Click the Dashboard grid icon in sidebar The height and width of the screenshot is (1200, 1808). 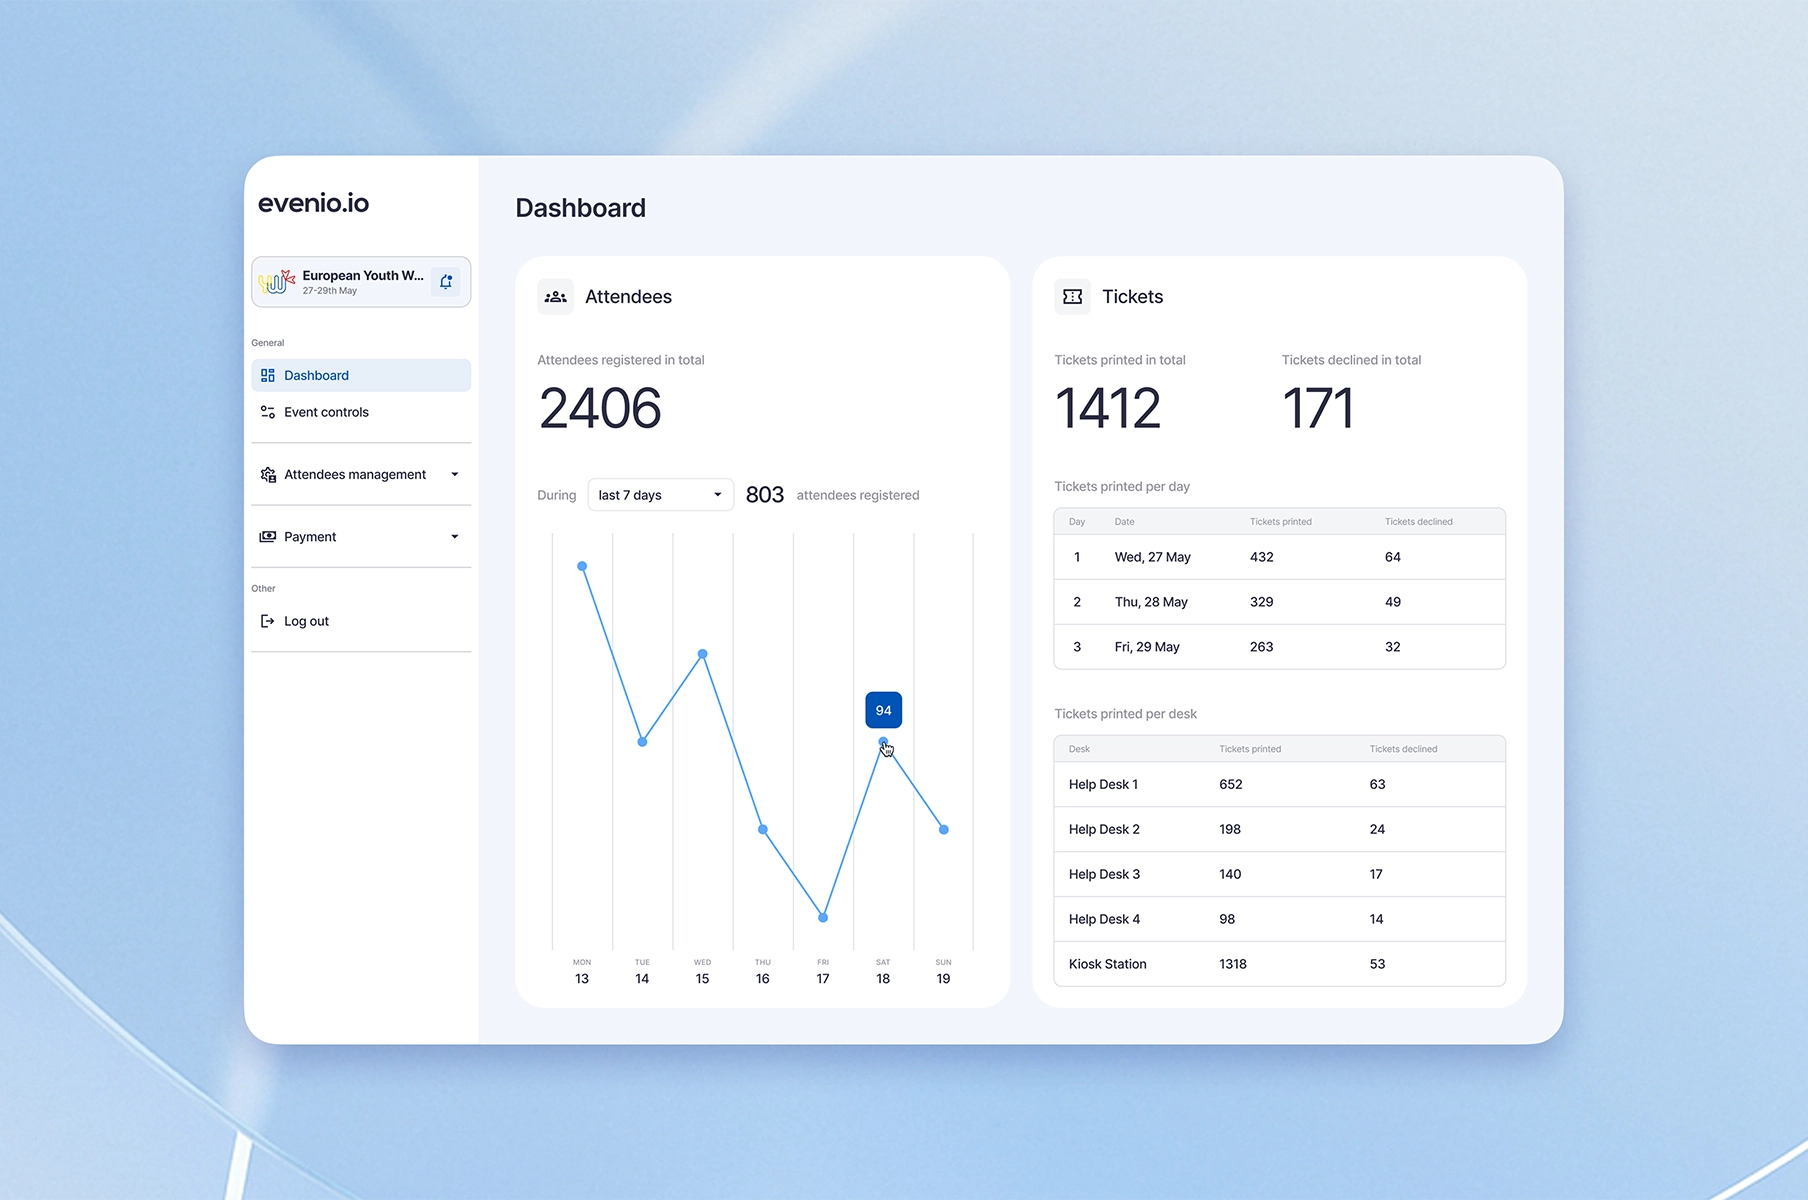pyautogui.click(x=268, y=376)
